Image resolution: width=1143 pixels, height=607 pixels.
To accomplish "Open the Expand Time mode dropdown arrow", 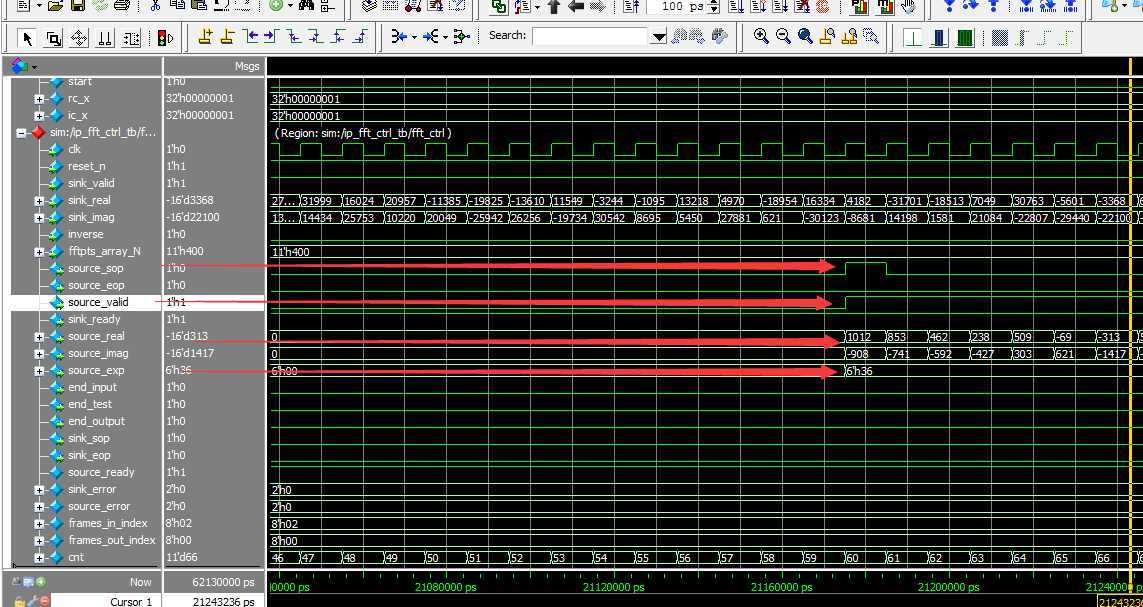I will pyautogui.click(x=413, y=37).
